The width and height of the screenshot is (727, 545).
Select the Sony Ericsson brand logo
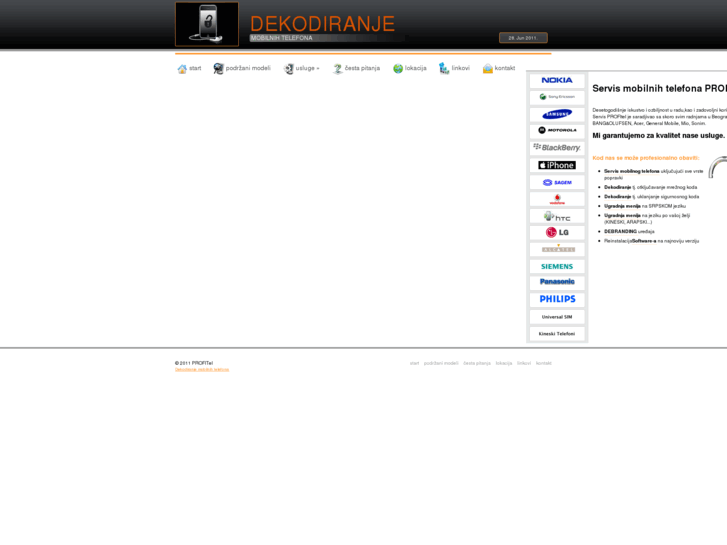coord(557,97)
